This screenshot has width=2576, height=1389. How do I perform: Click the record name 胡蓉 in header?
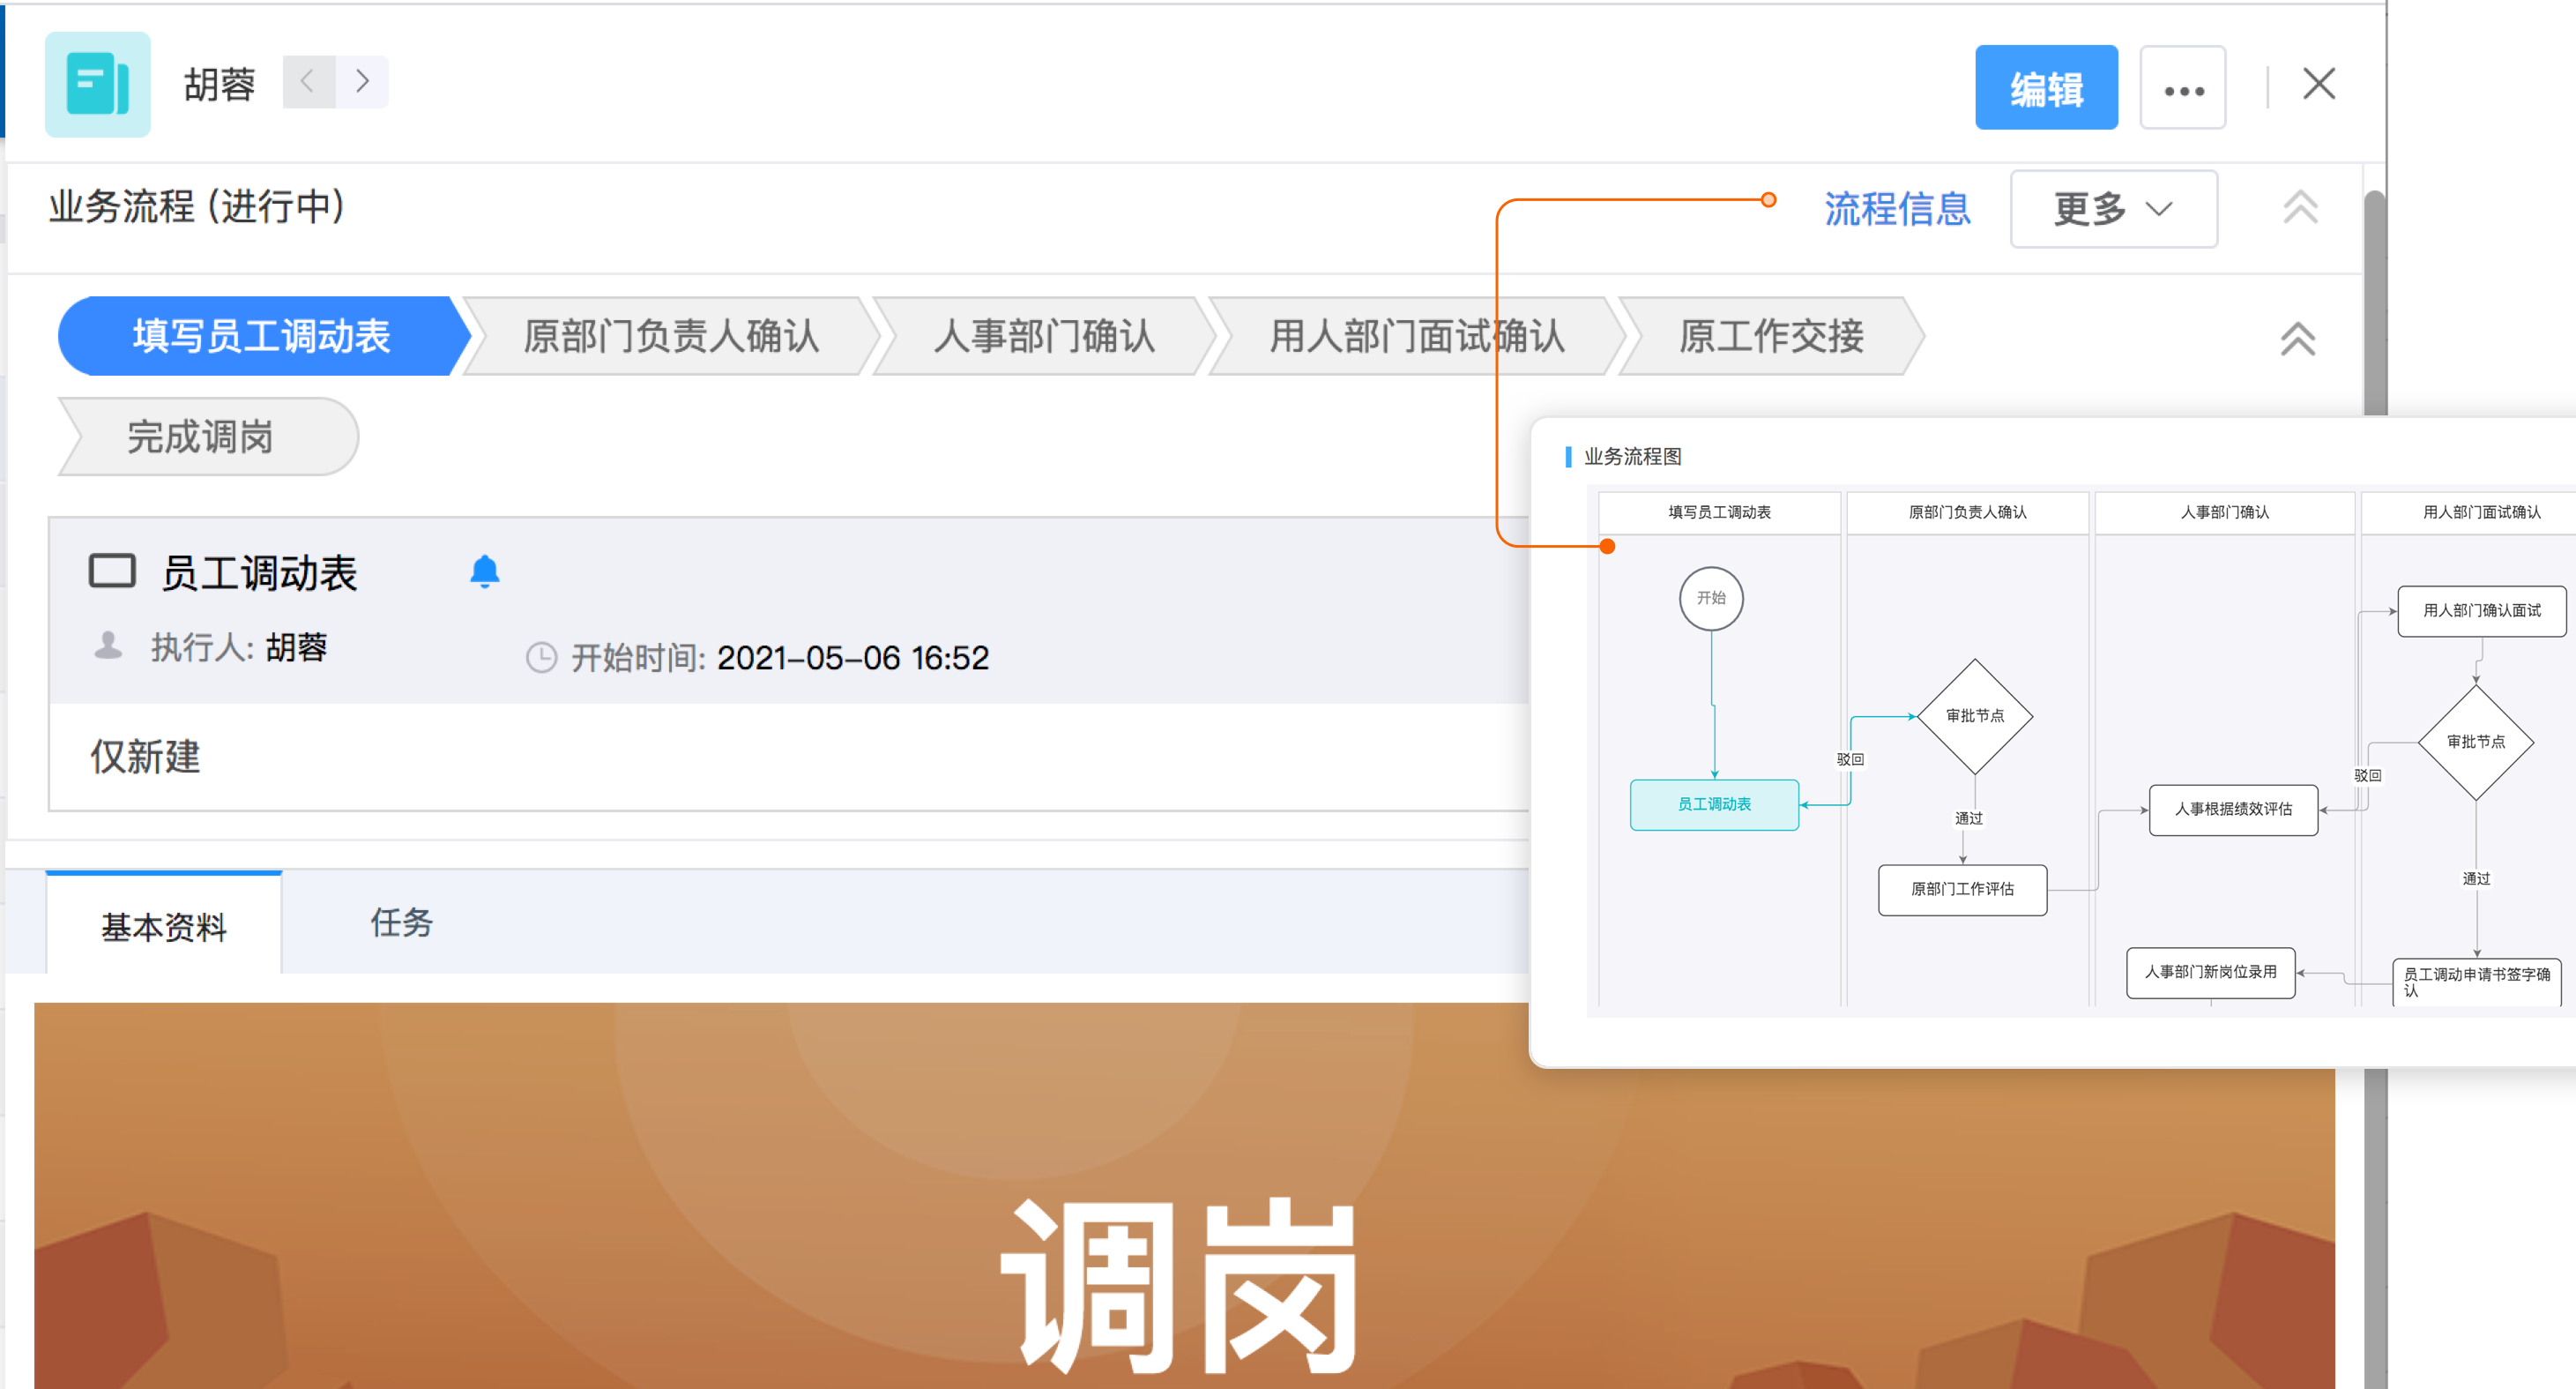coord(219,85)
